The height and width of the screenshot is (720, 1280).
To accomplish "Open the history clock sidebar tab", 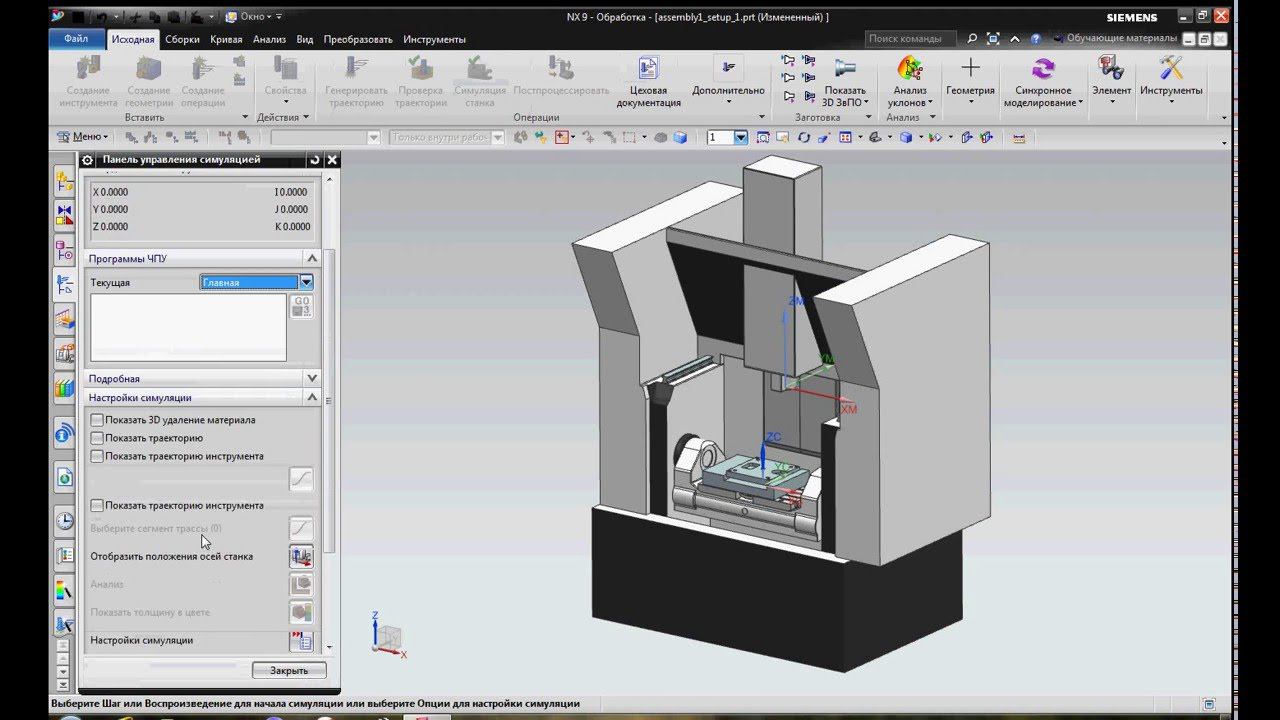I will (65, 521).
